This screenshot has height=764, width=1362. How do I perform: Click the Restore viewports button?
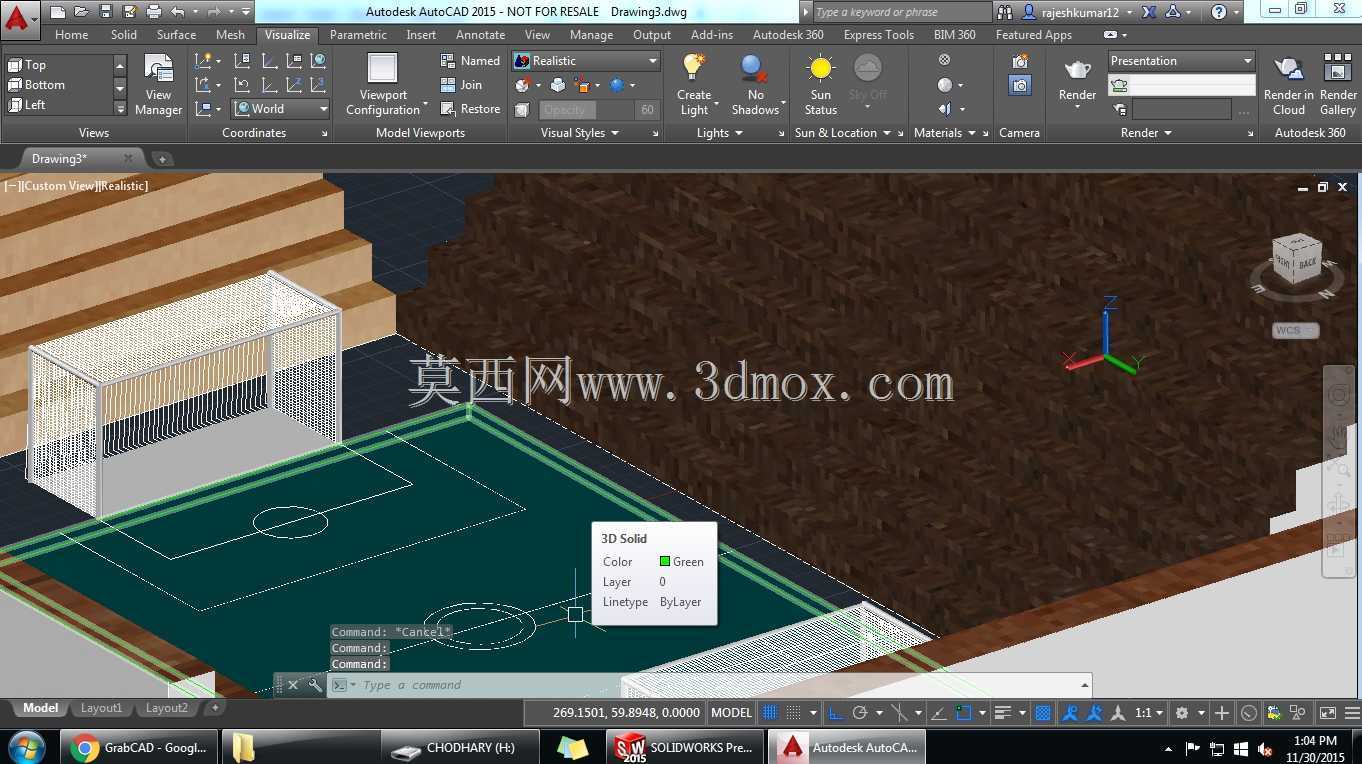click(x=470, y=109)
